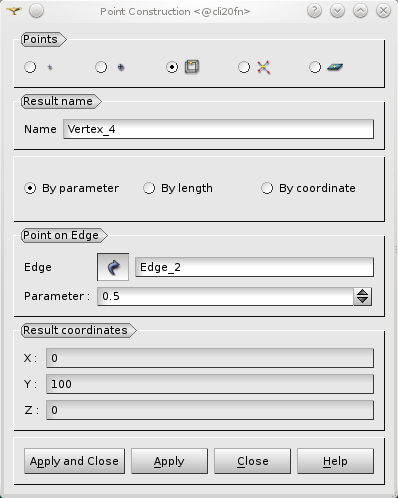Screen dimensions: 398x498
Task: Click the shade window down-arrow icon
Action: (337, 11)
